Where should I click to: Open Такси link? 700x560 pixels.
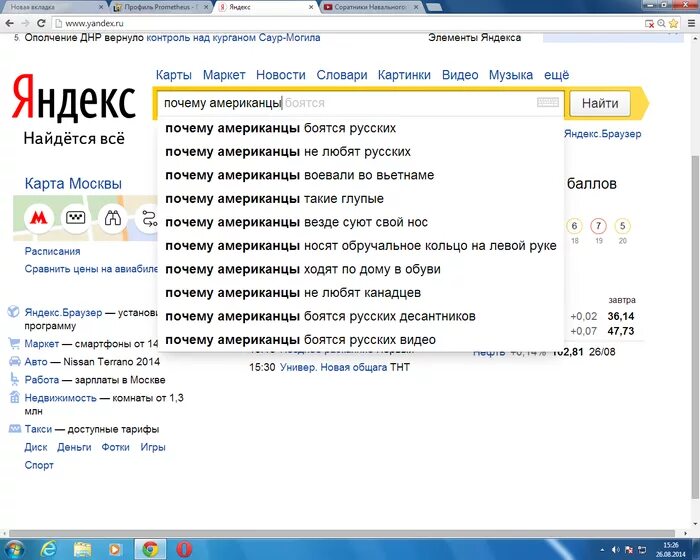click(38, 429)
